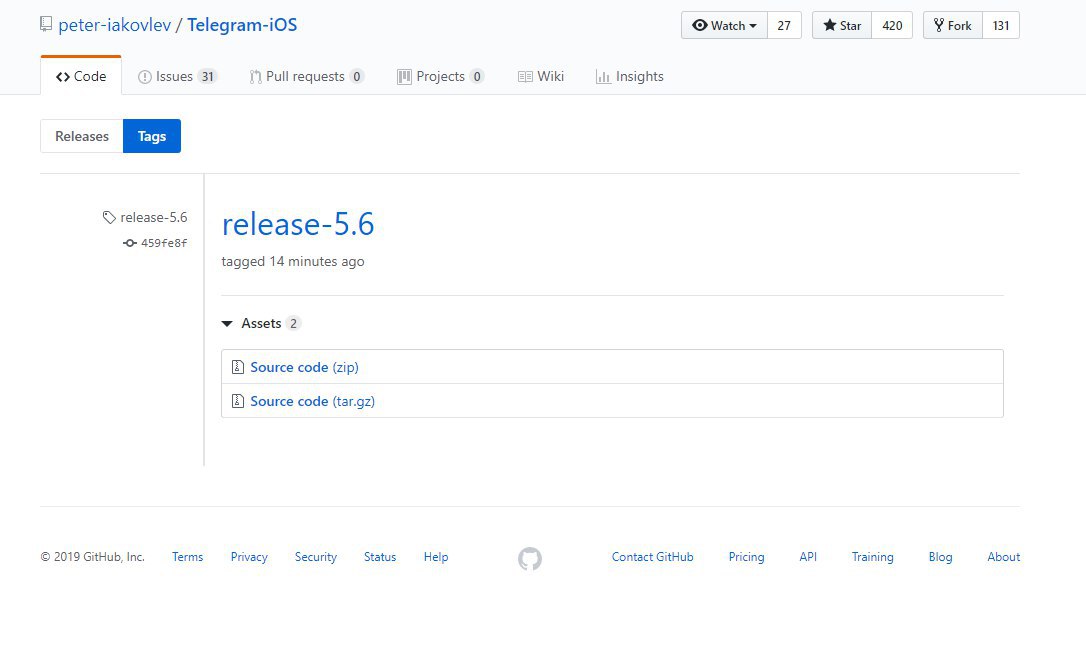Click the commit icon beside 459fe8f

pyautogui.click(x=130, y=243)
